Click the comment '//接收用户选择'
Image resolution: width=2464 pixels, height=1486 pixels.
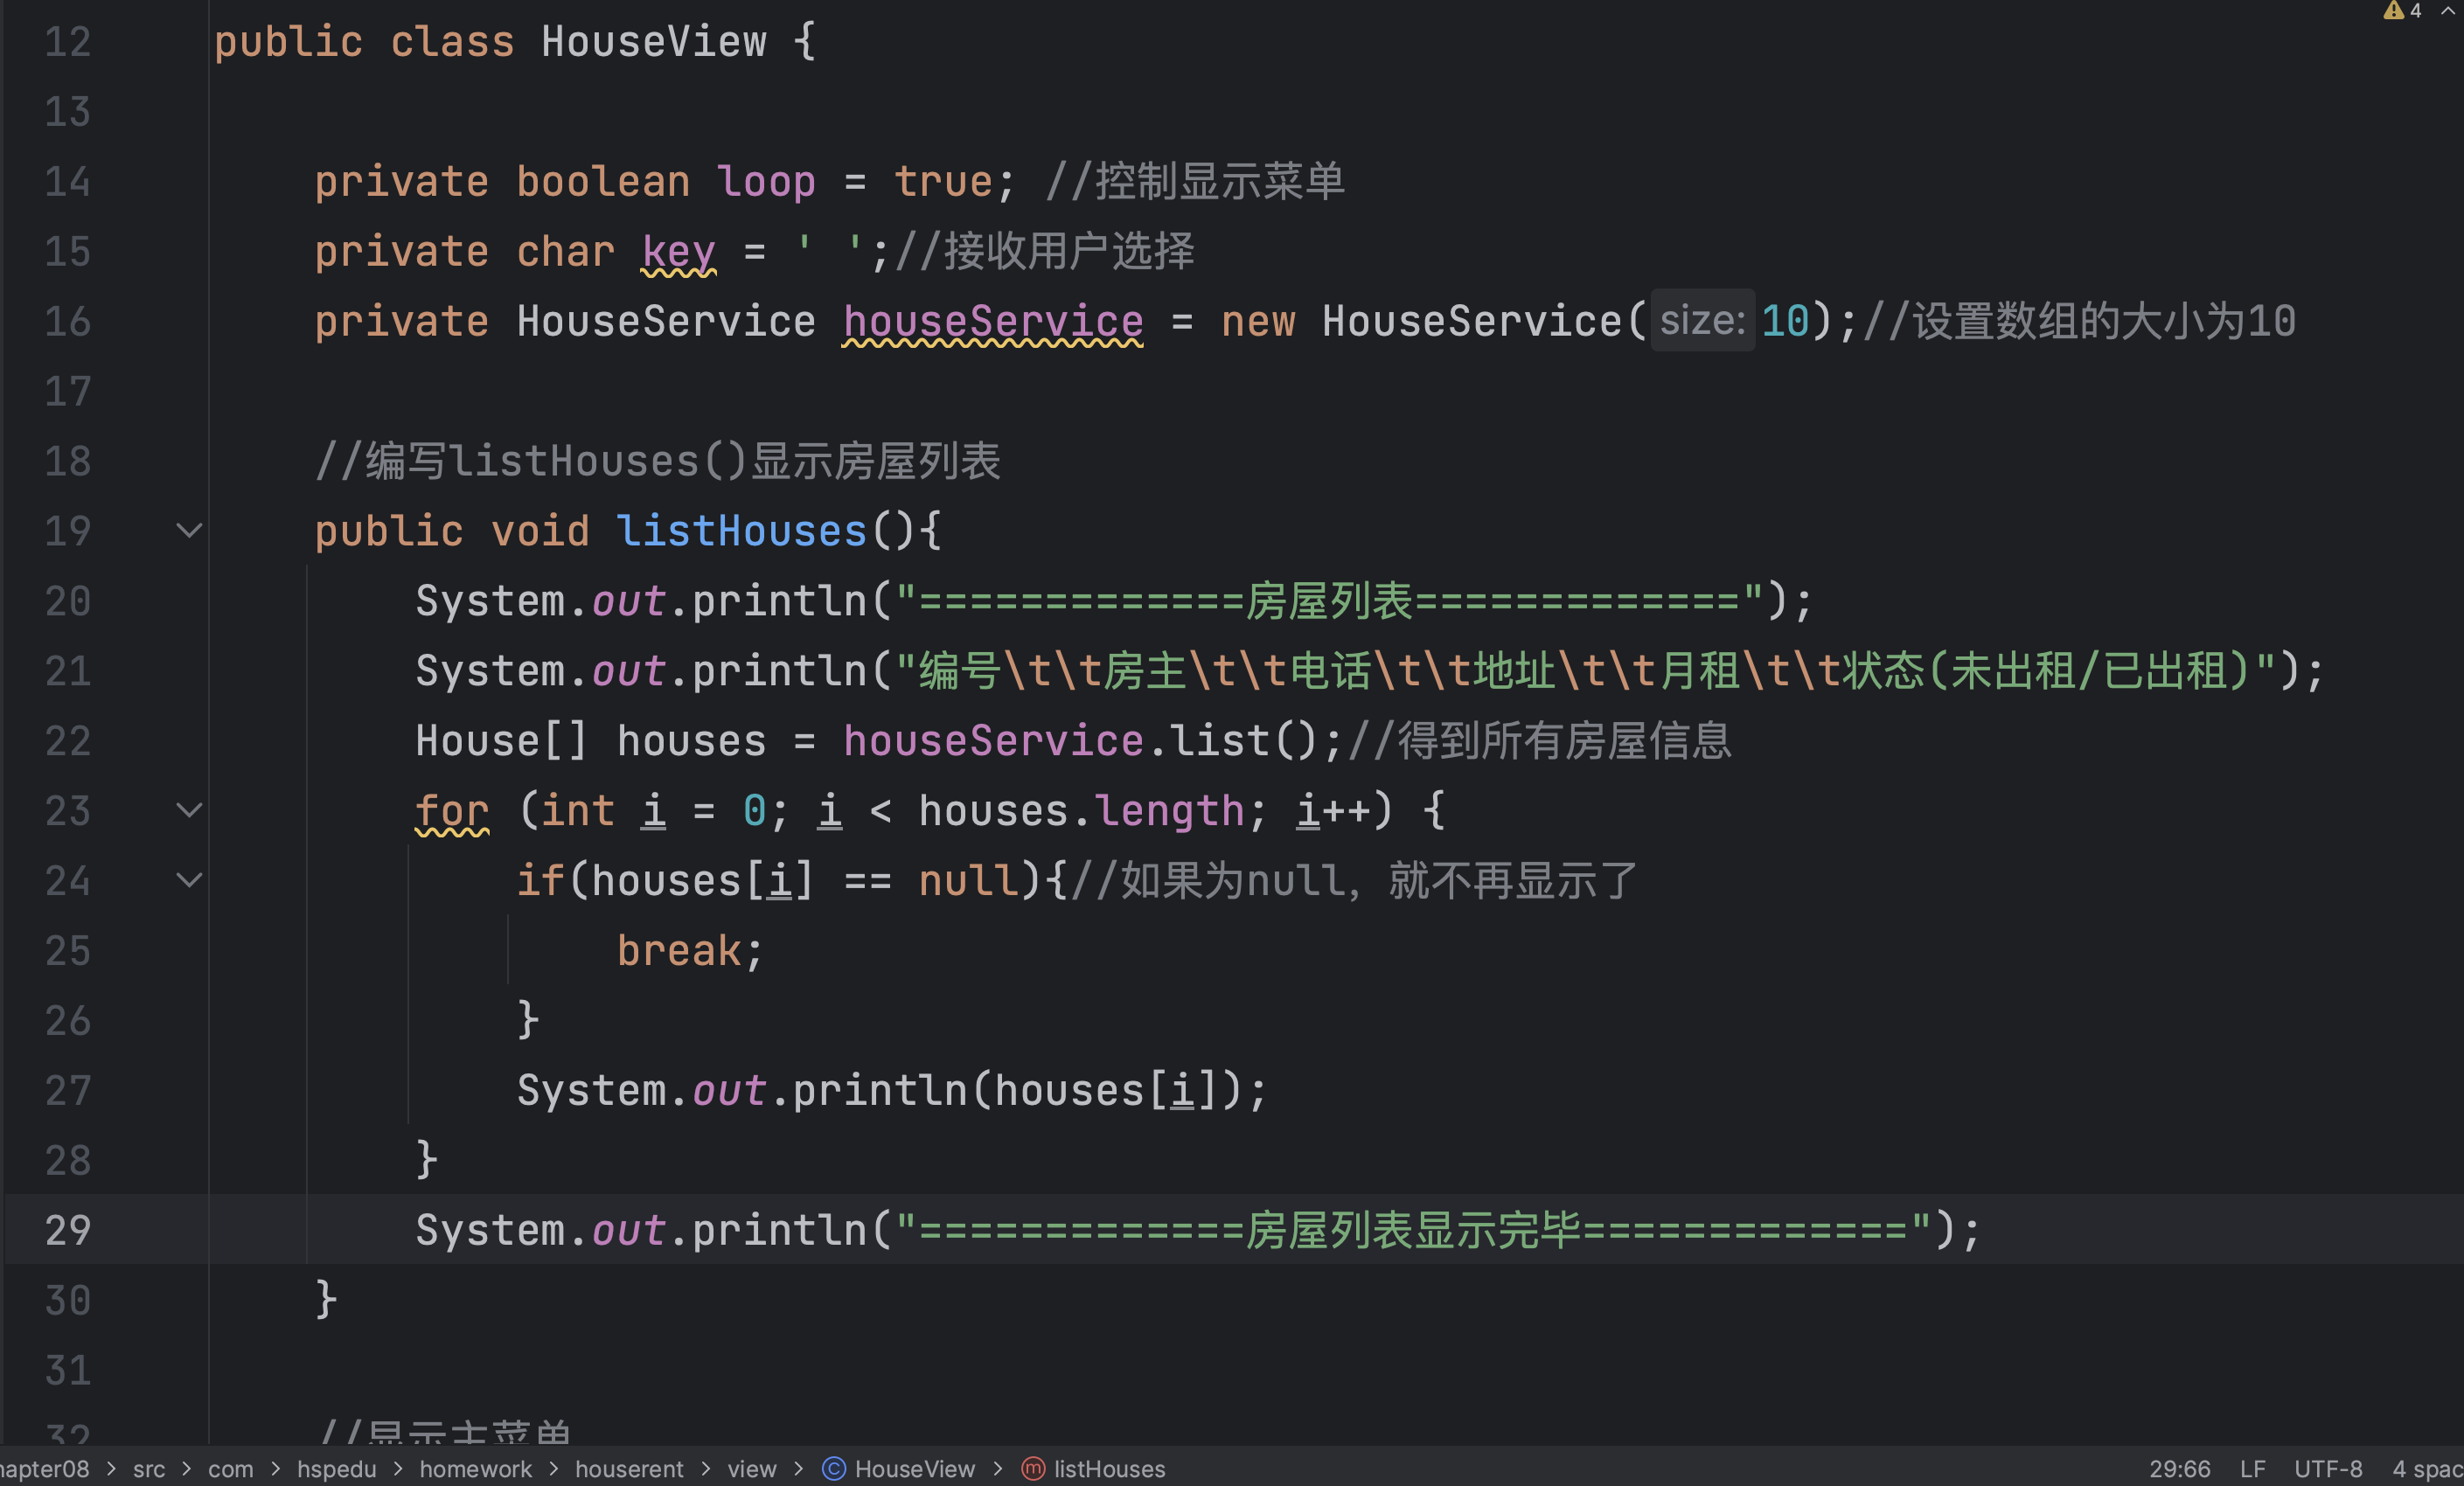[x=1044, y=251]
